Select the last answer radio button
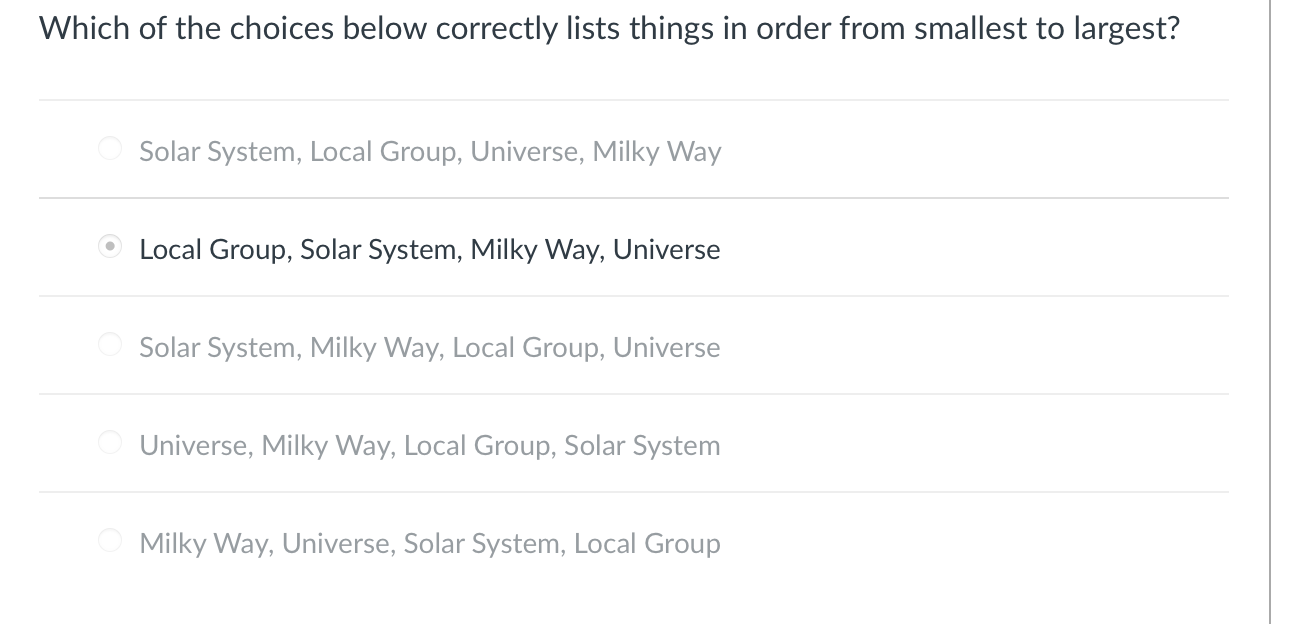Image resolution: width=1314 pixels, height=624 pixels. (x=109, y=539)
